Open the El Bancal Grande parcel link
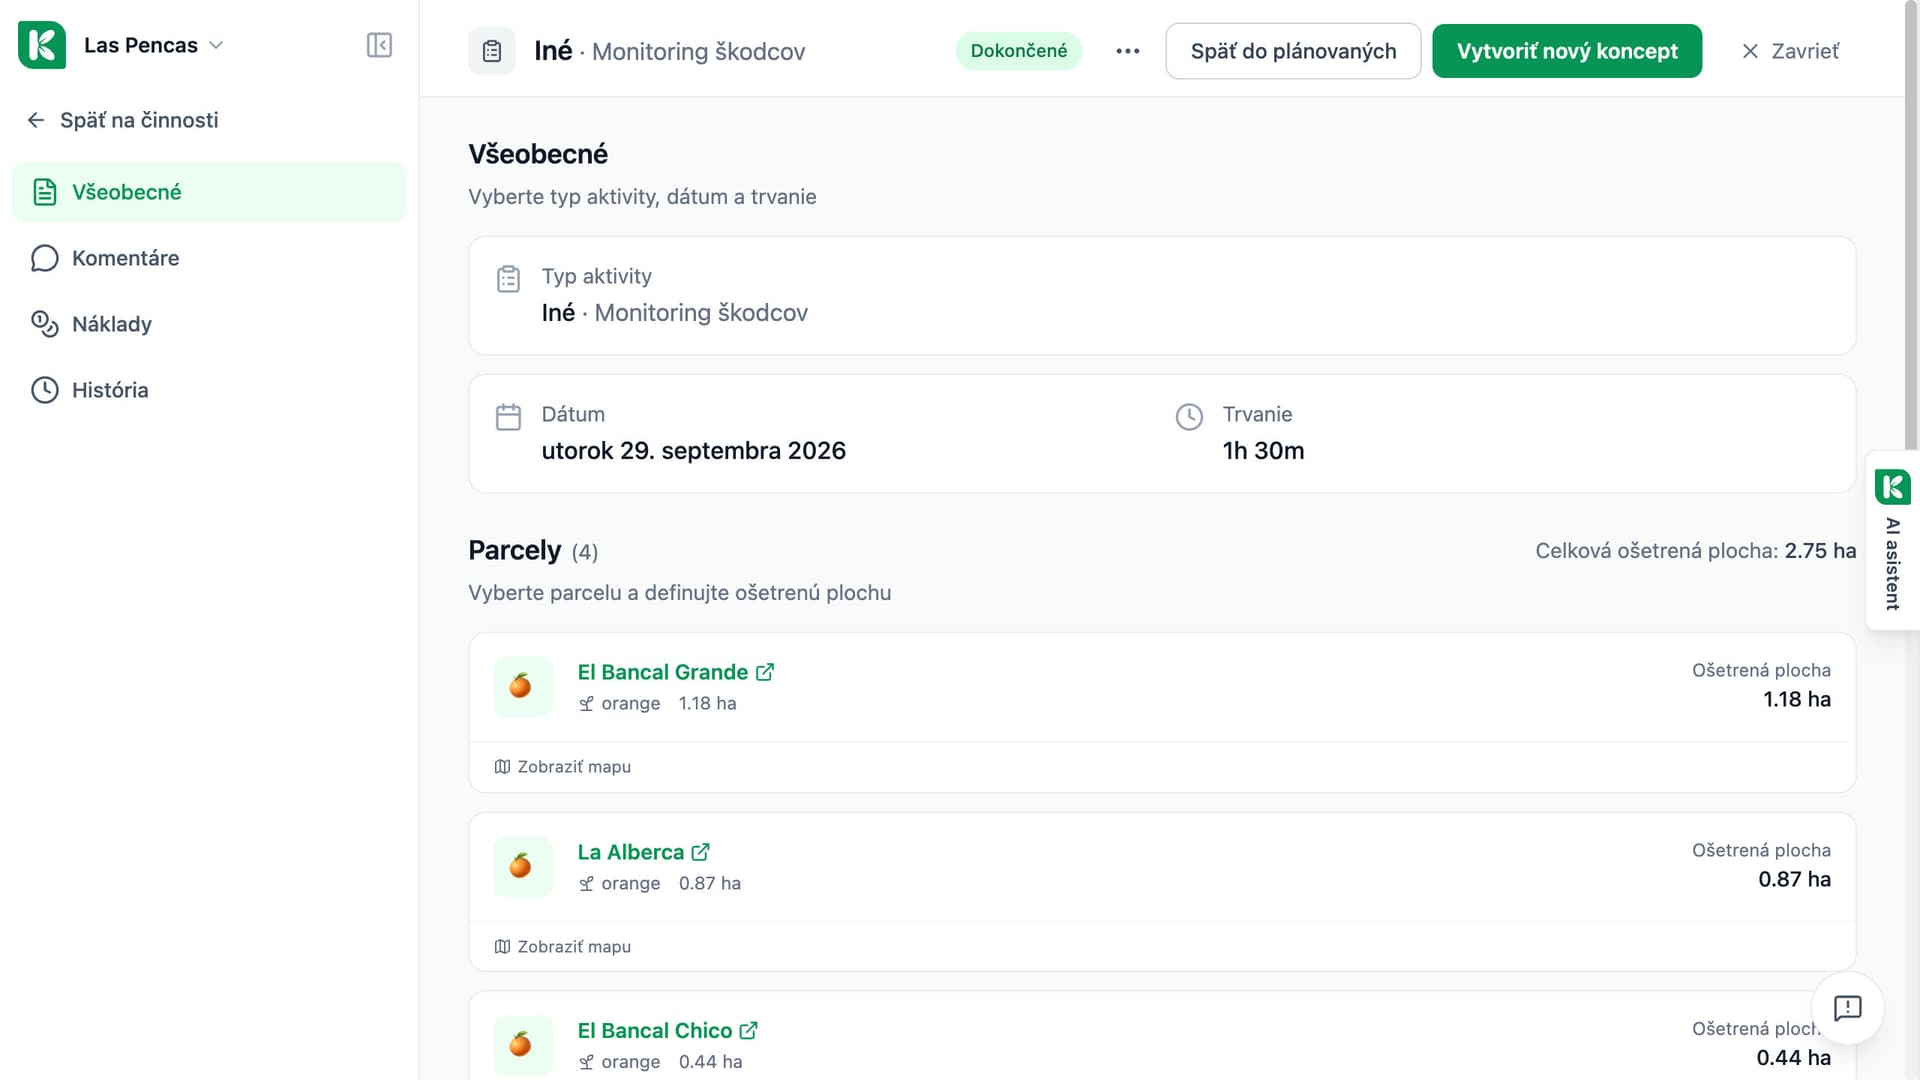 click(662, 672)
